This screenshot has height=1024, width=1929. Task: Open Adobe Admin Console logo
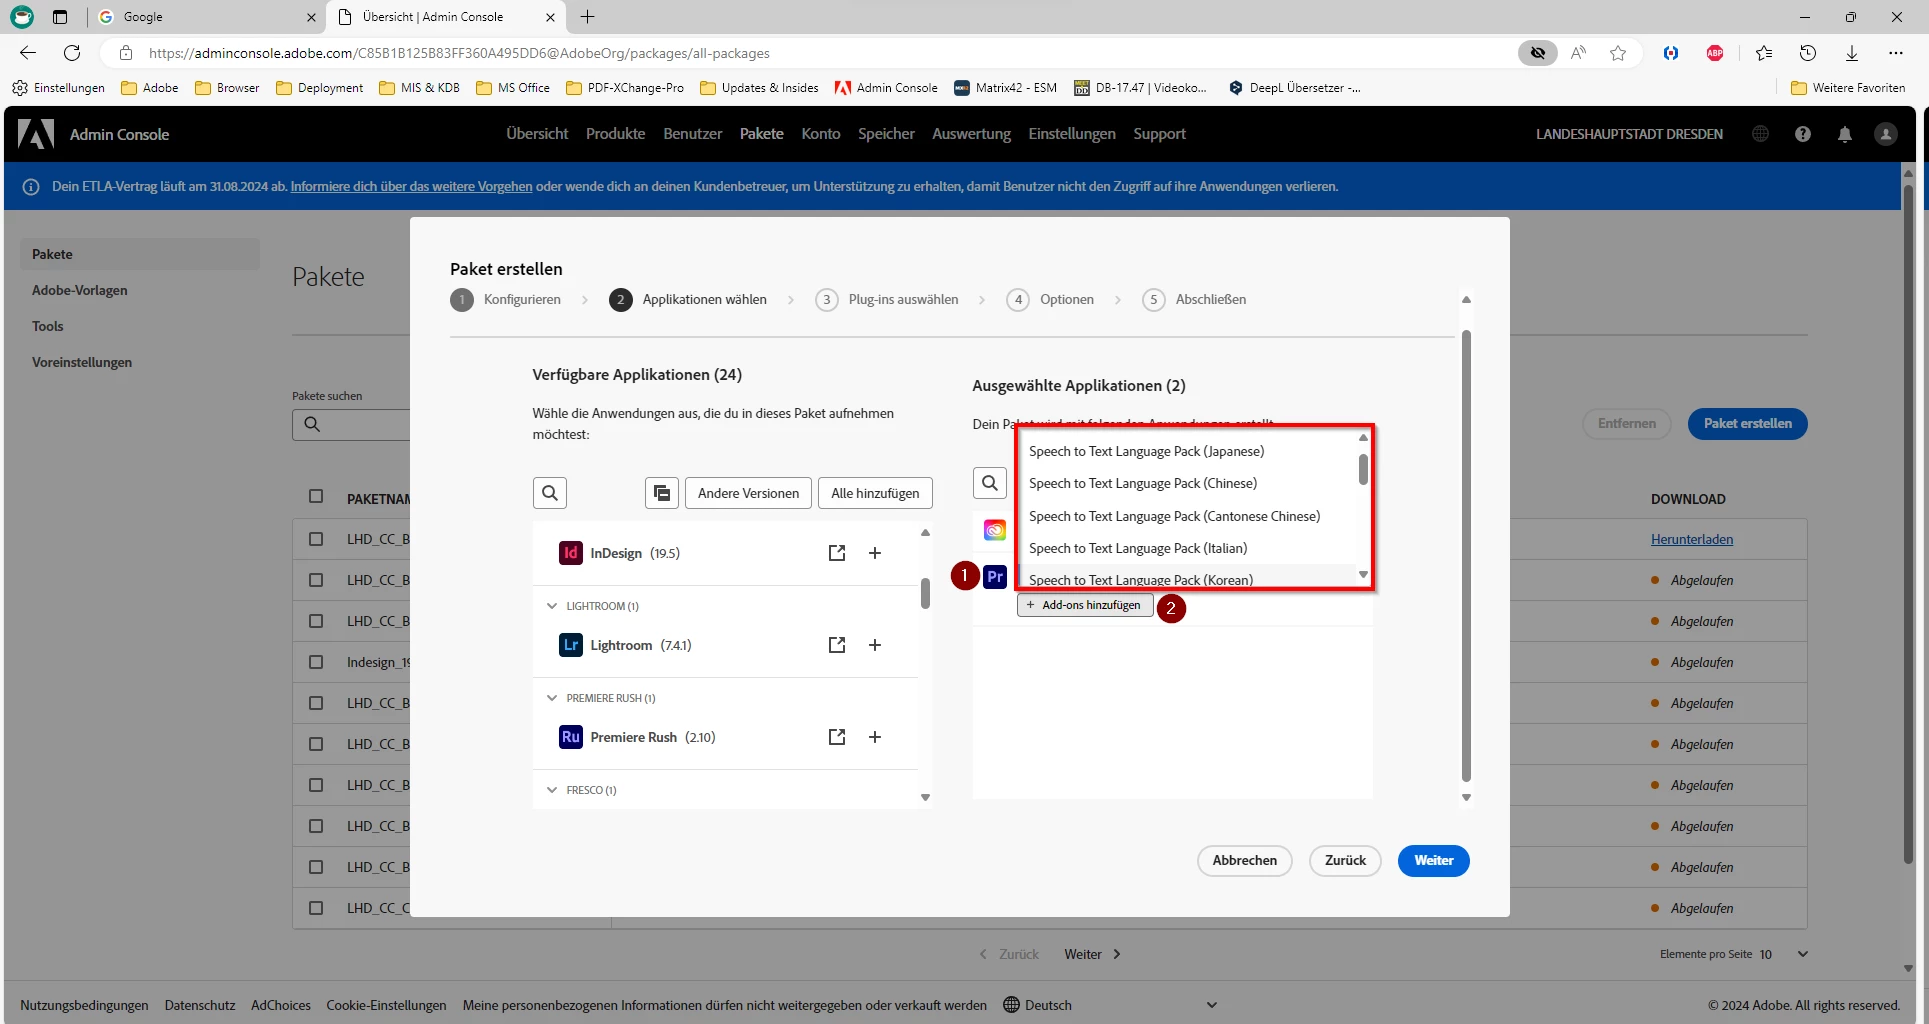tap(36, 134)
